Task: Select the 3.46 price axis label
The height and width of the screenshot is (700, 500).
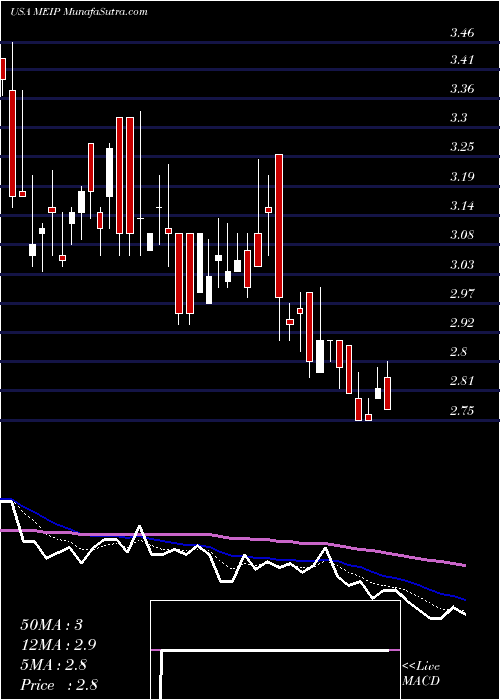Action: (462, 33)
